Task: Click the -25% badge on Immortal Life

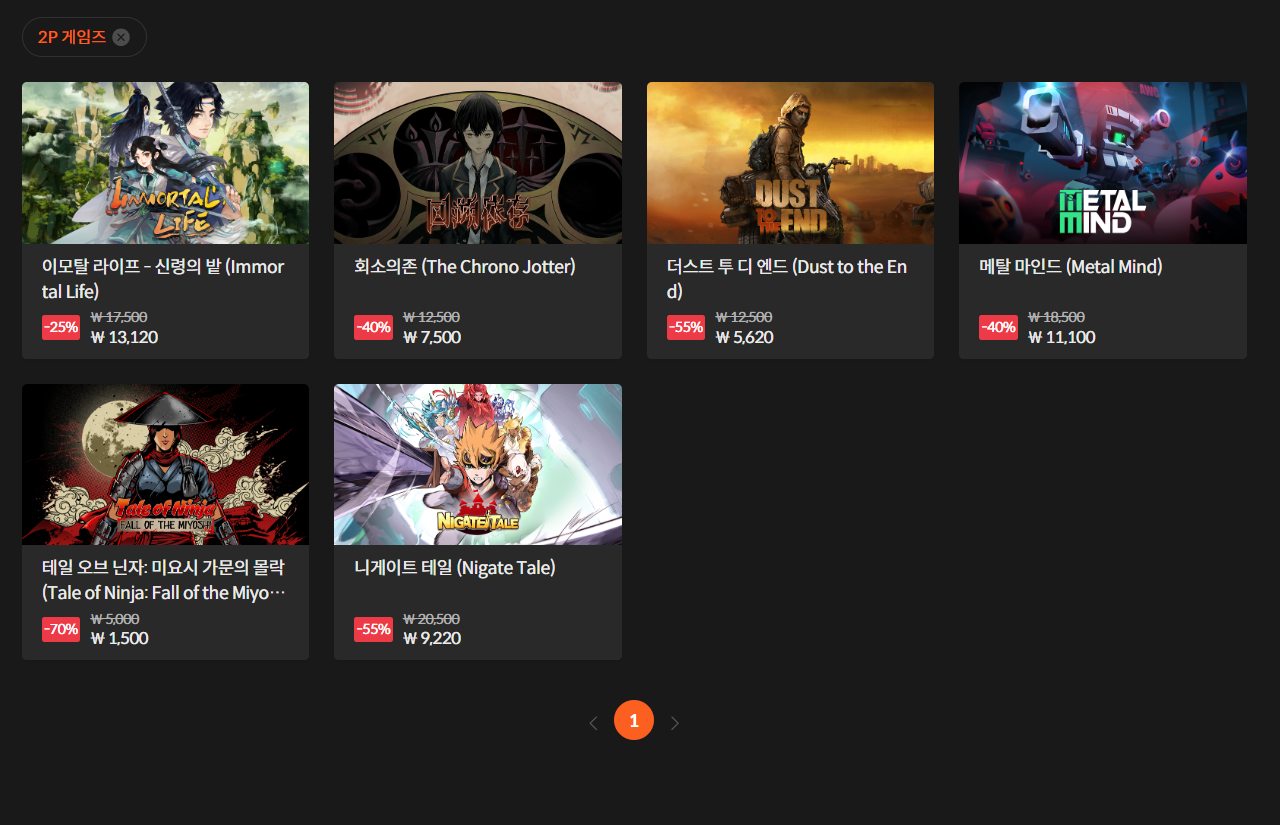Action: (61, 327)
